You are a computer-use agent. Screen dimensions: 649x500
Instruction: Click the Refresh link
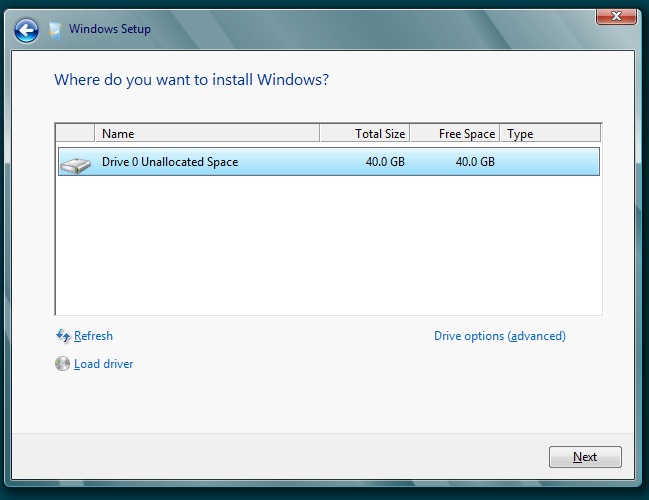click(93, 336)
